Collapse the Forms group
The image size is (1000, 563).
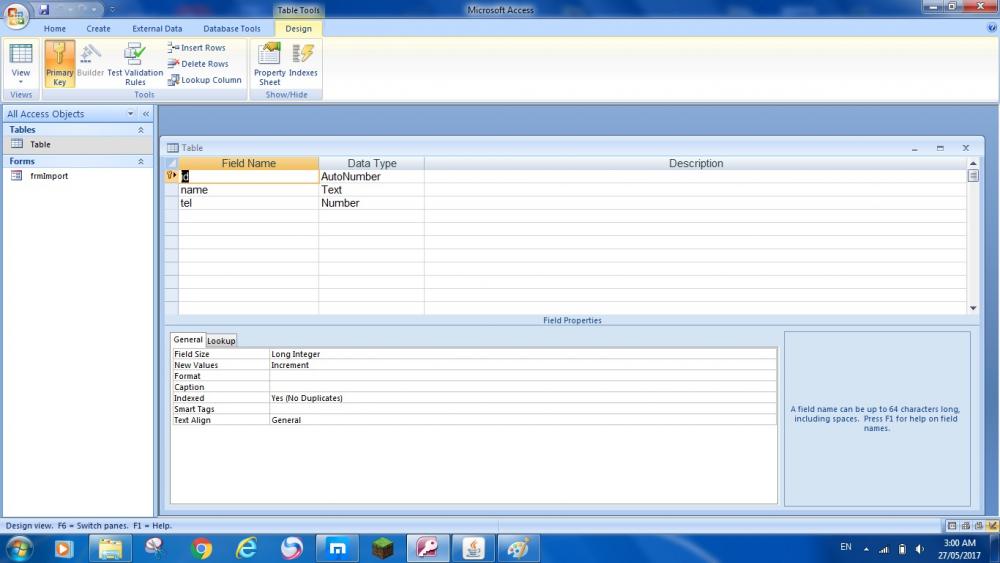point(141,161)
